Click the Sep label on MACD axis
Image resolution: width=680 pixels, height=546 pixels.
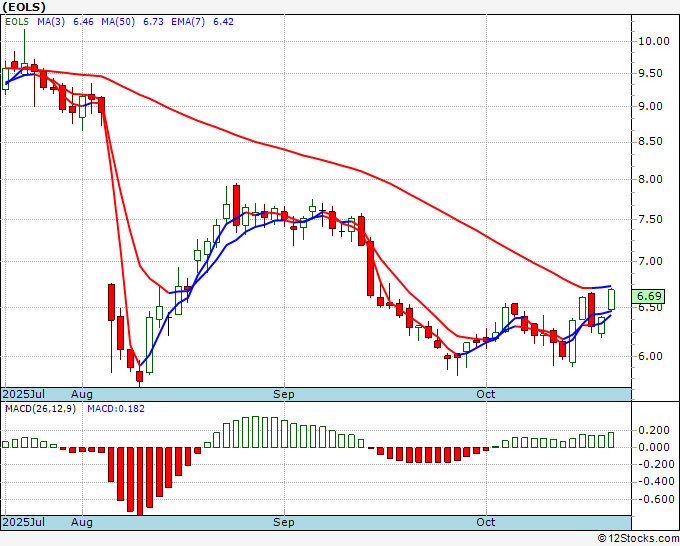[284, 522]
